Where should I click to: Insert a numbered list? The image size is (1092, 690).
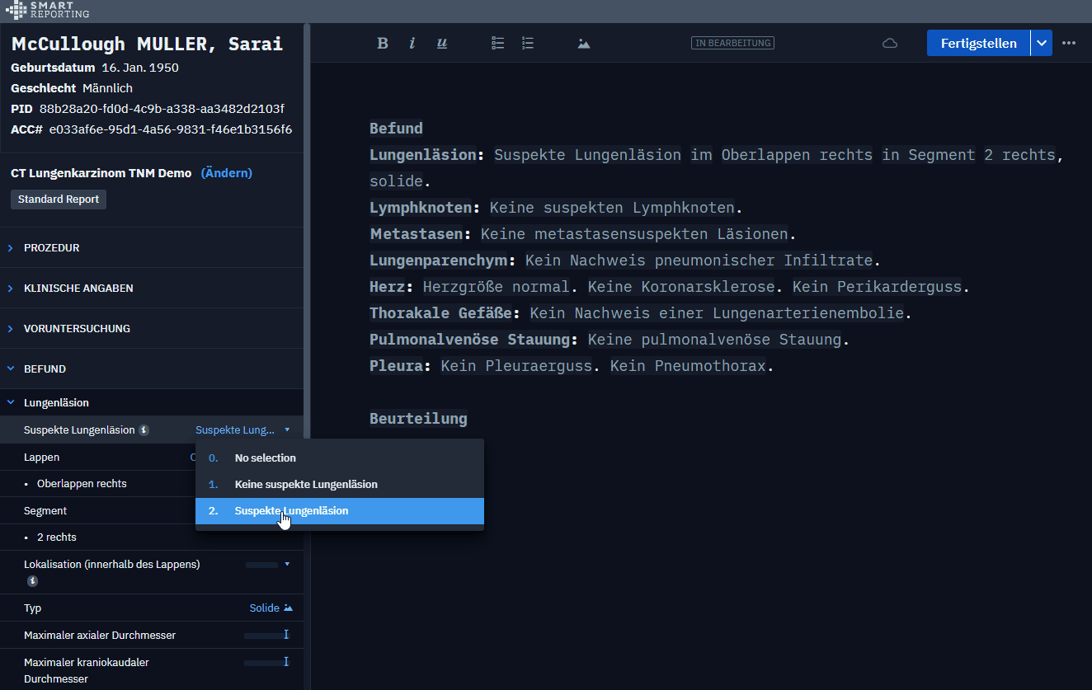click(x=527, y=43)
